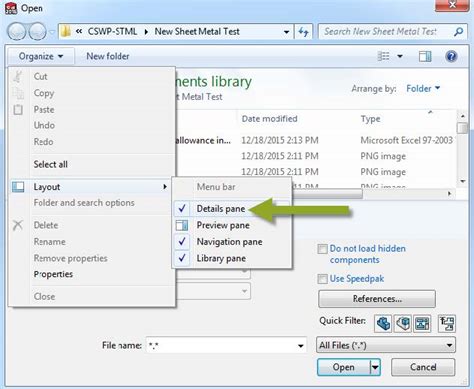Click the refresh icon beside address bar
474x389 pixels.
coord(303,32)
